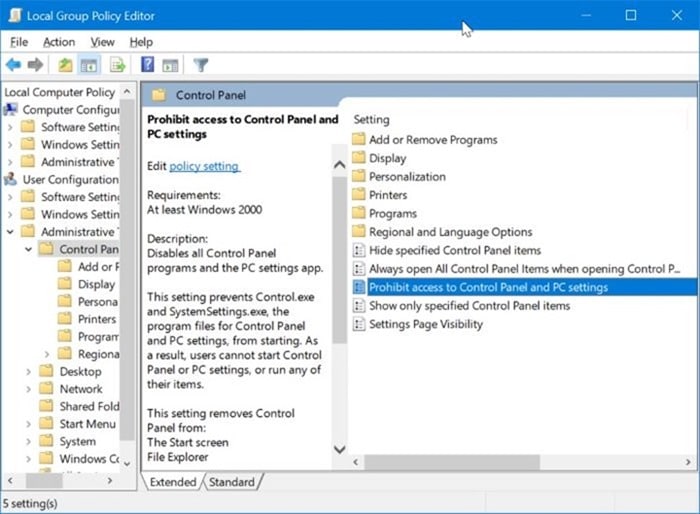Click tree pane horizontal scroll right arrow
Screen dimensions: 700x514
(110, 481)
